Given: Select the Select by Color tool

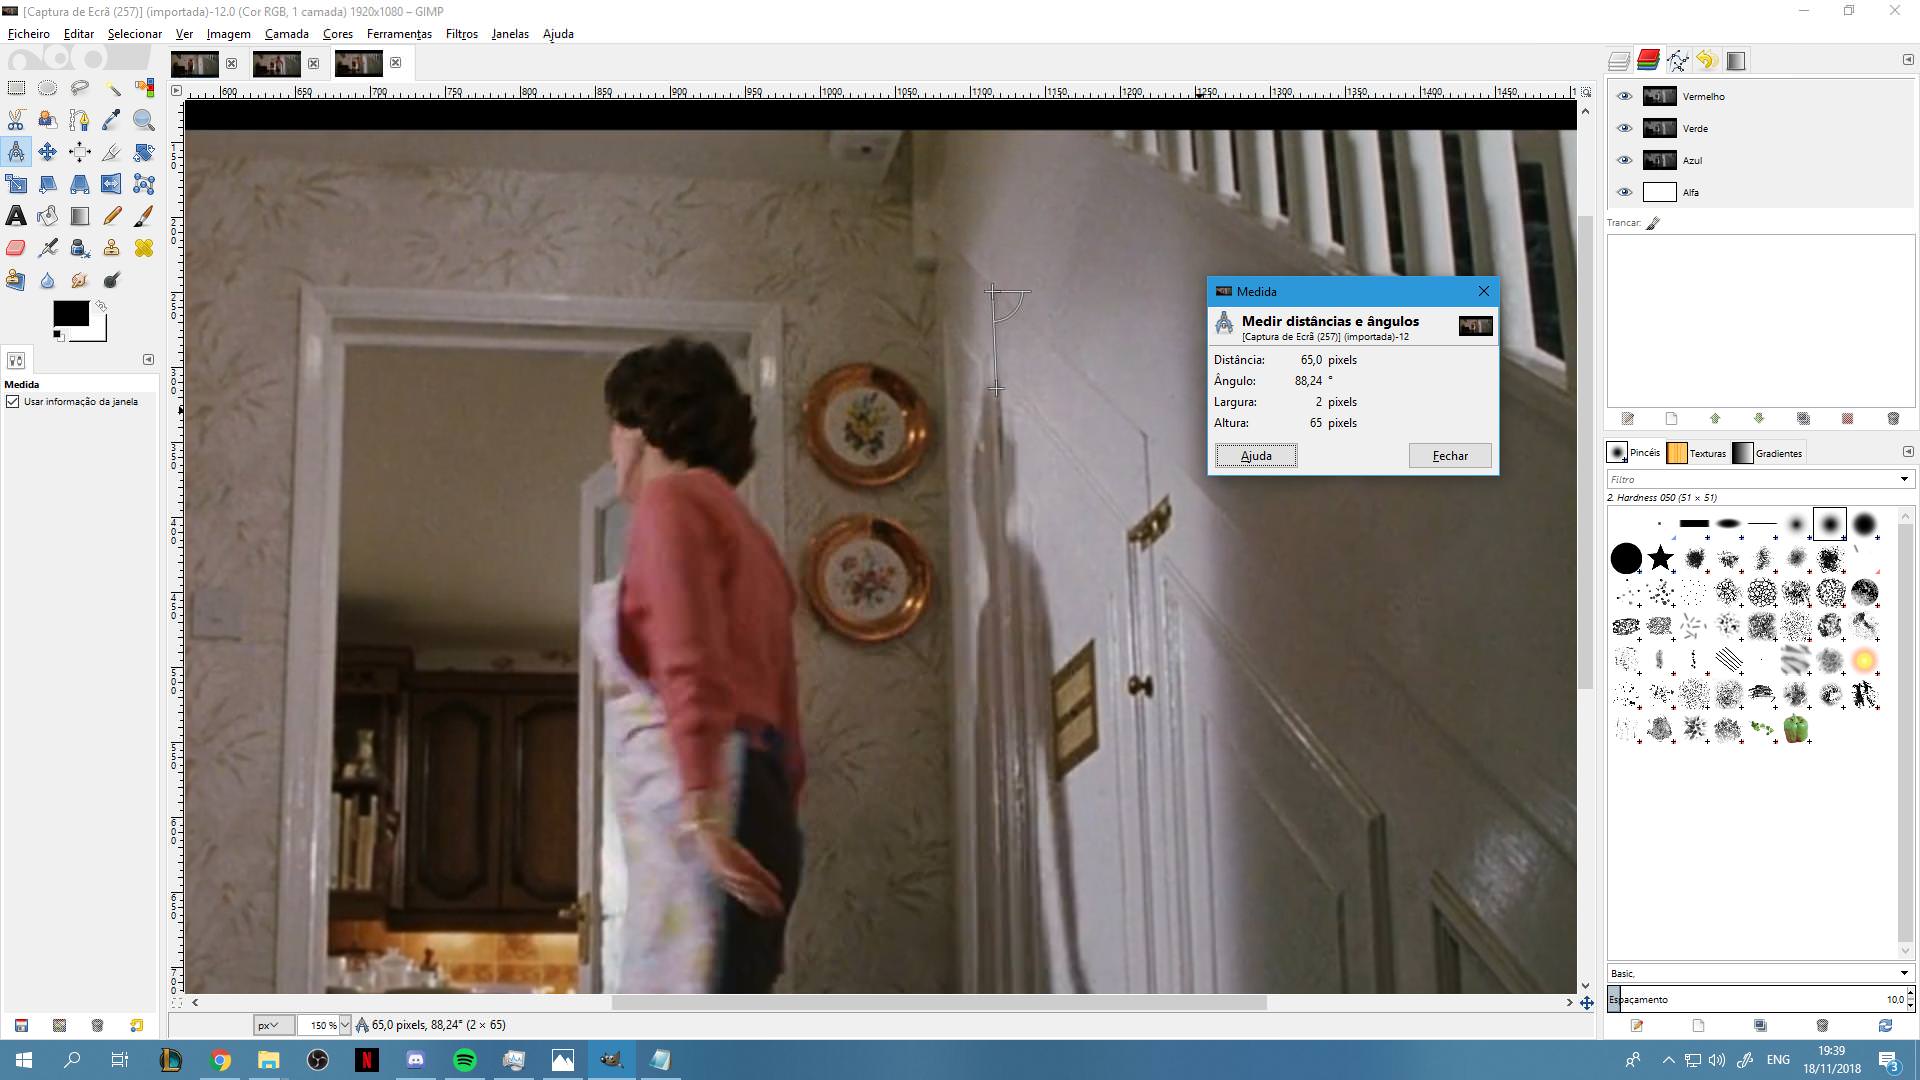Looking at the screenshot, I should coord(144,88).
